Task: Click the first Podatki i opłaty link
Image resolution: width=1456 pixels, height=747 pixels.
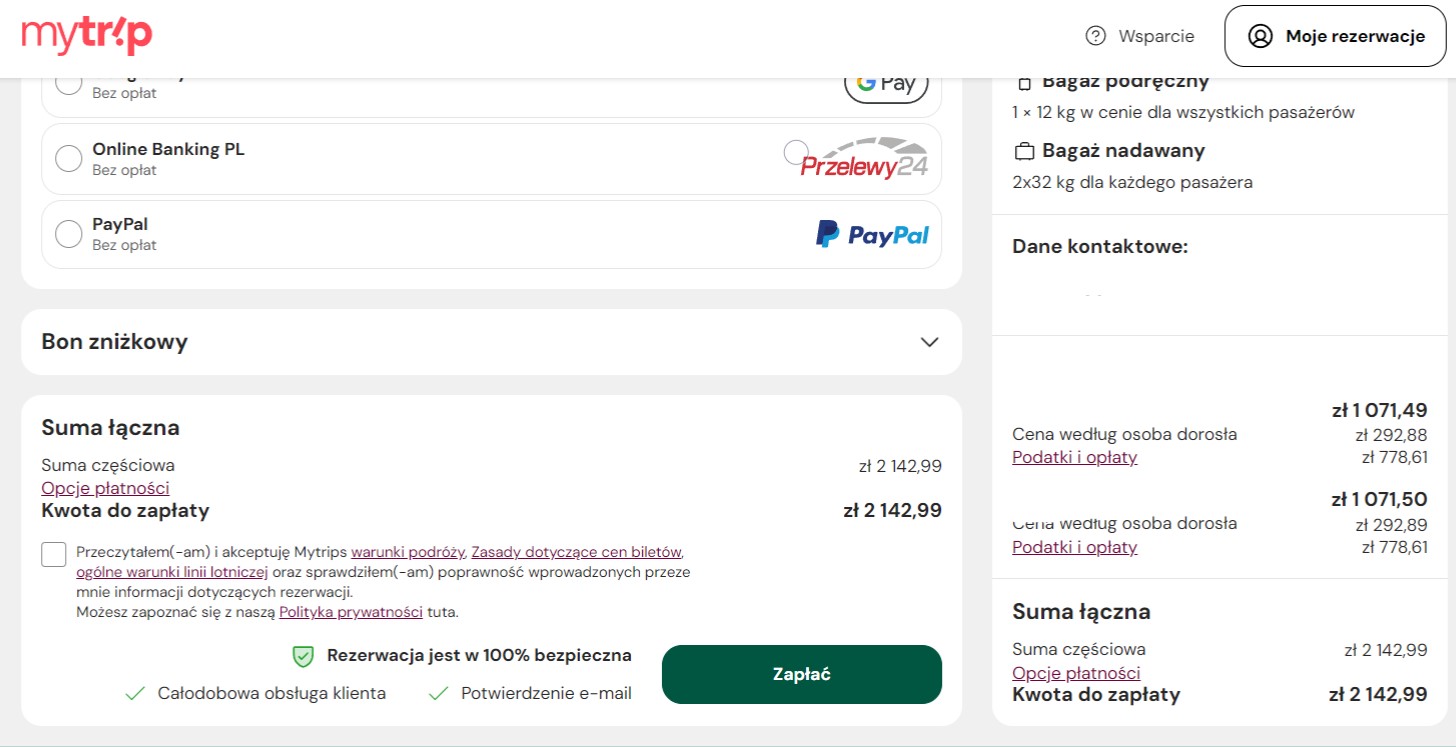Action: click(x=1075, y=457)
